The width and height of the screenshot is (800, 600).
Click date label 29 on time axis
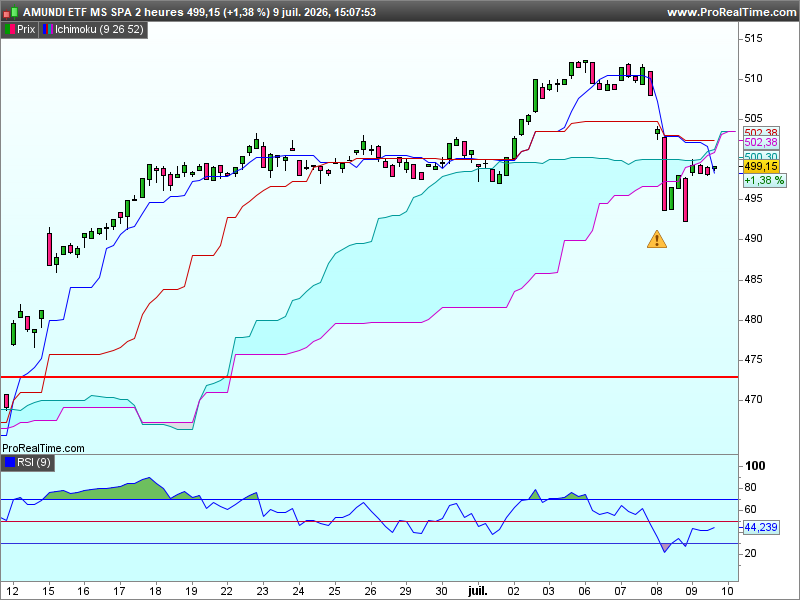click(x=406, y=591)
